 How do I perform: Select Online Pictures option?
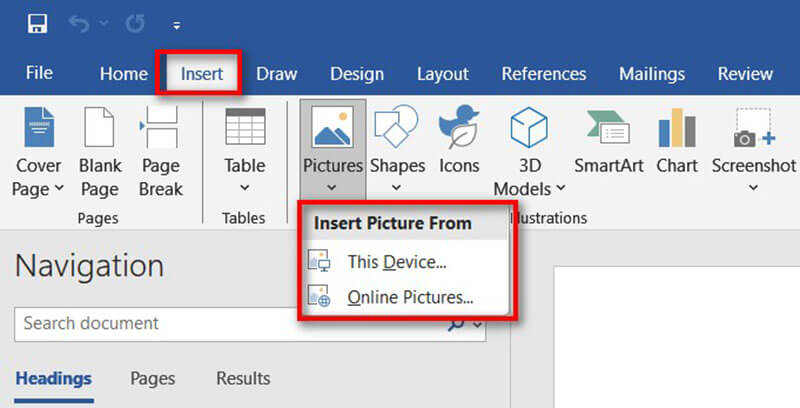[x=409, y=296]
